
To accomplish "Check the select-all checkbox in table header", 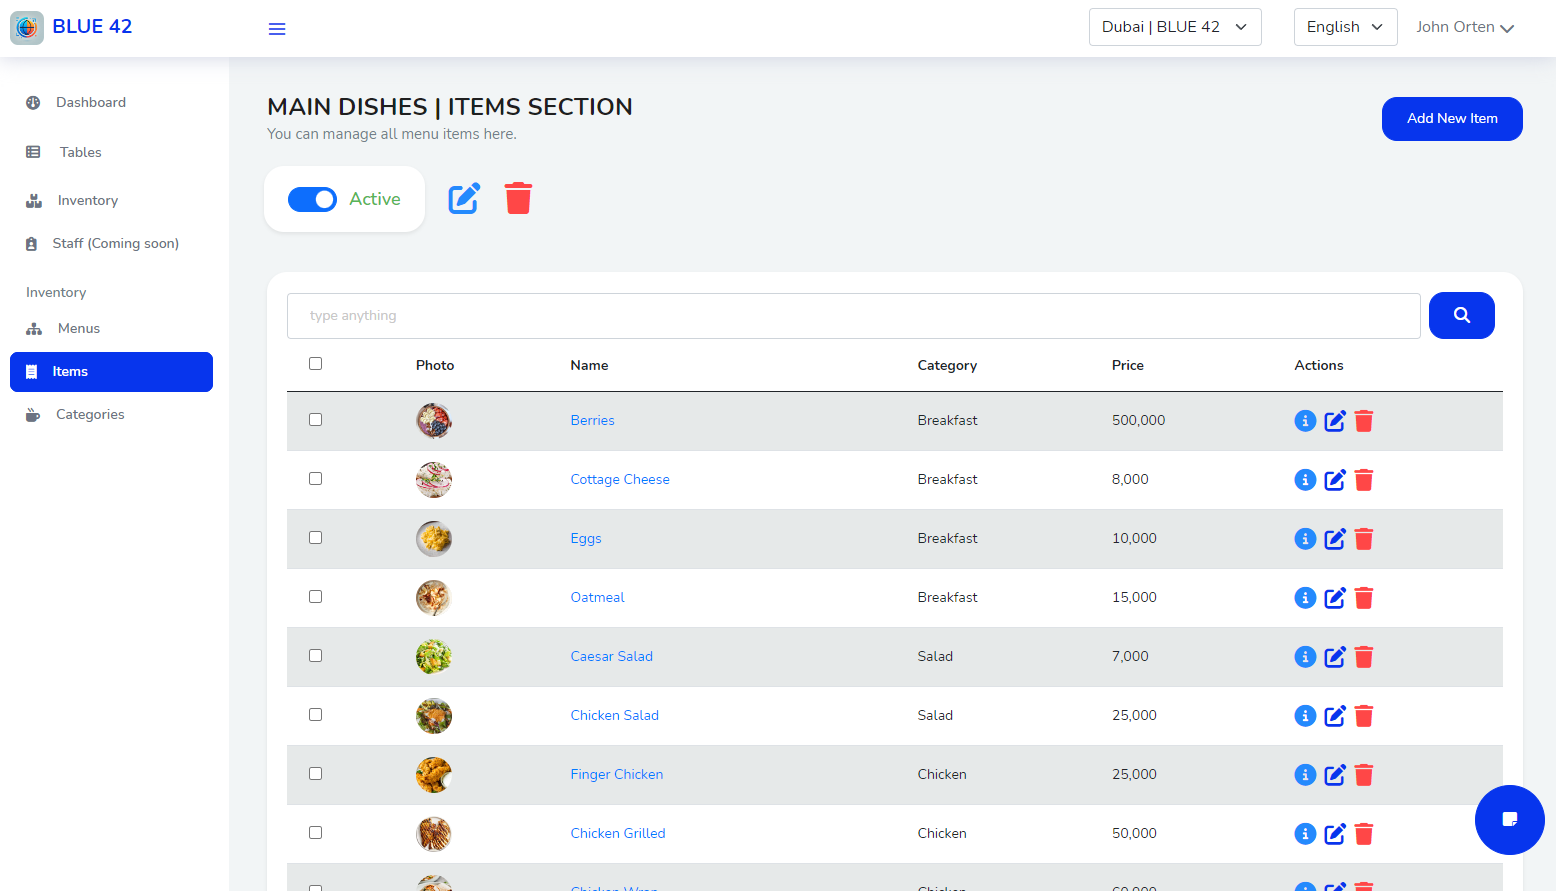I will pyautogui.click(x=316, y=364).
